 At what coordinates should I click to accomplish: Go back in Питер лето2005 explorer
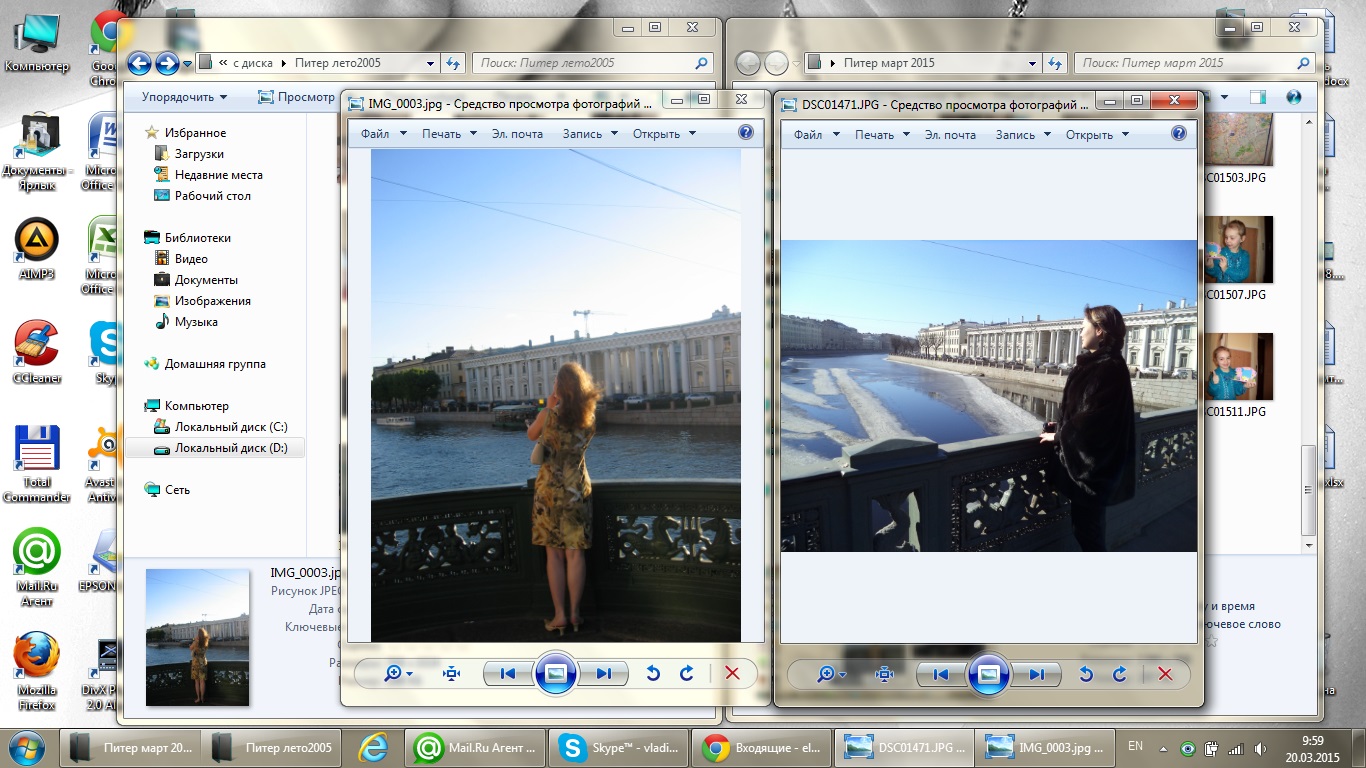click(139, 63)
